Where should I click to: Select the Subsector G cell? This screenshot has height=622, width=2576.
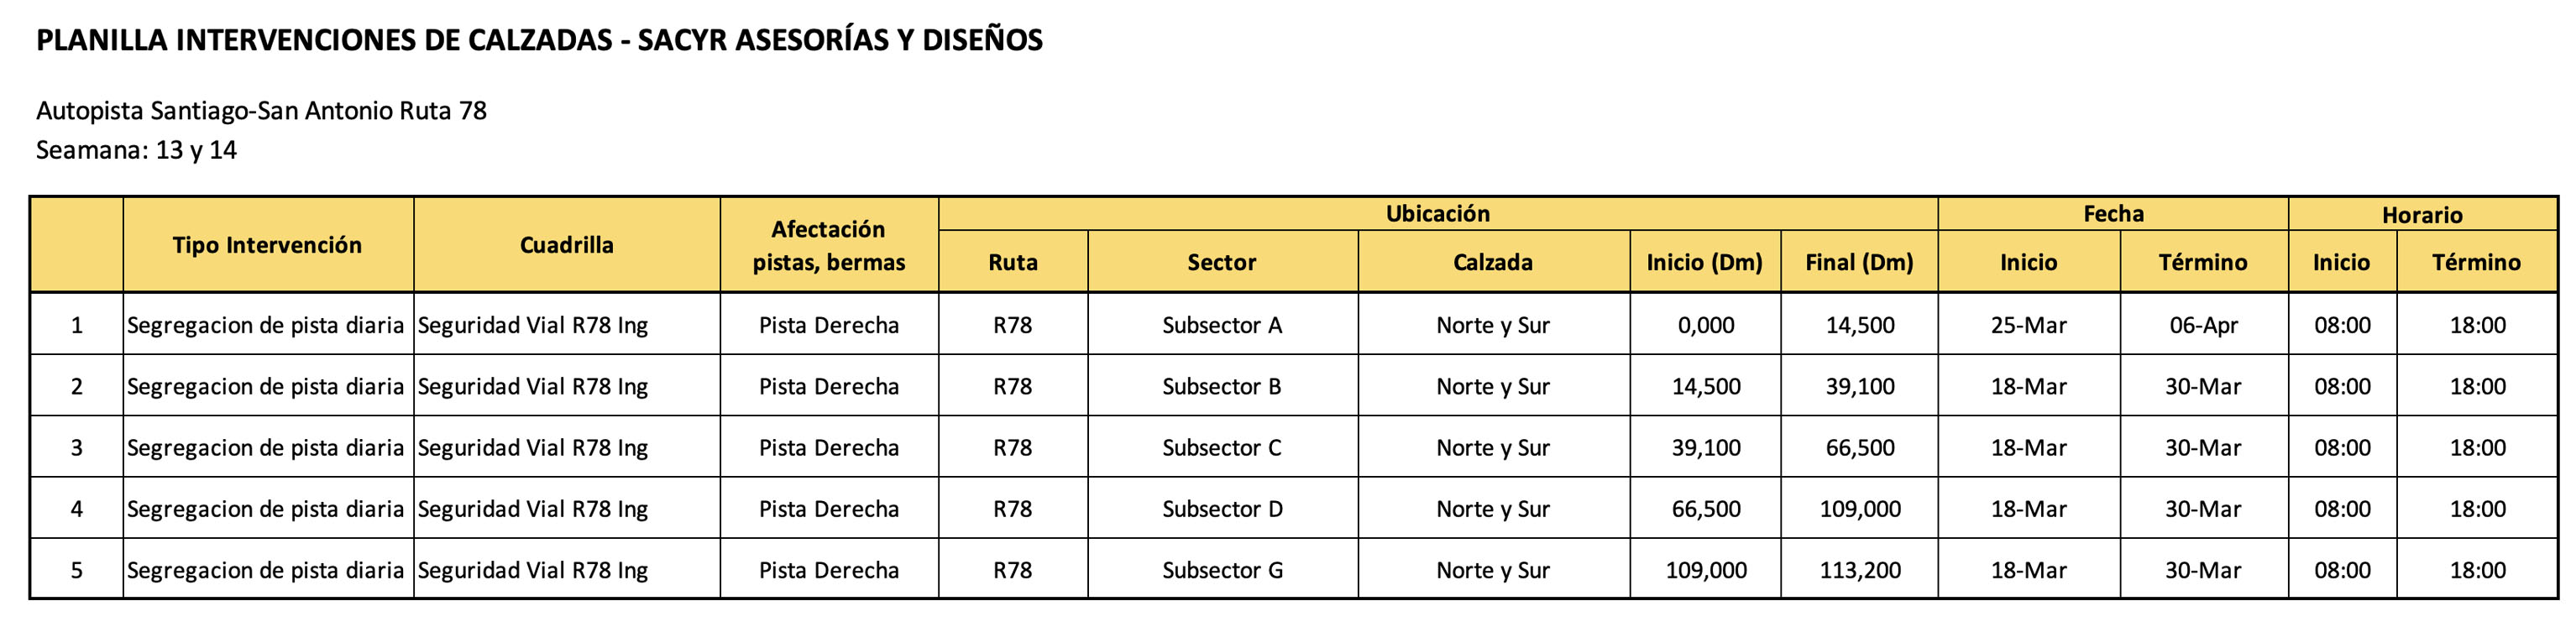pyautogui.click(x=1222, y=570)
